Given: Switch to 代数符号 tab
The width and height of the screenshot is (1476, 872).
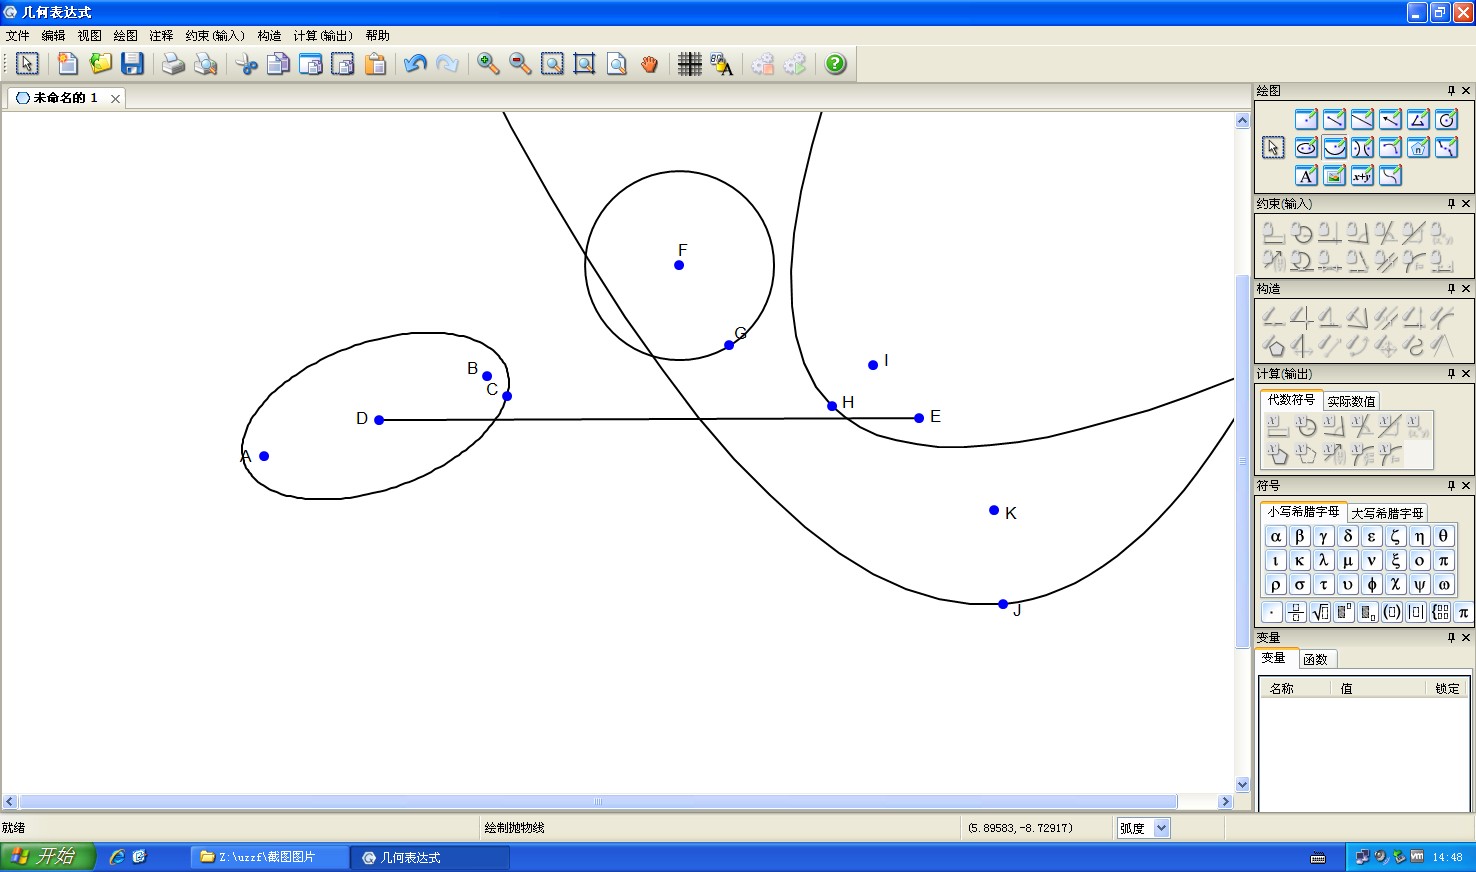Looking at the screenshot, I should tap(1291, 400).
